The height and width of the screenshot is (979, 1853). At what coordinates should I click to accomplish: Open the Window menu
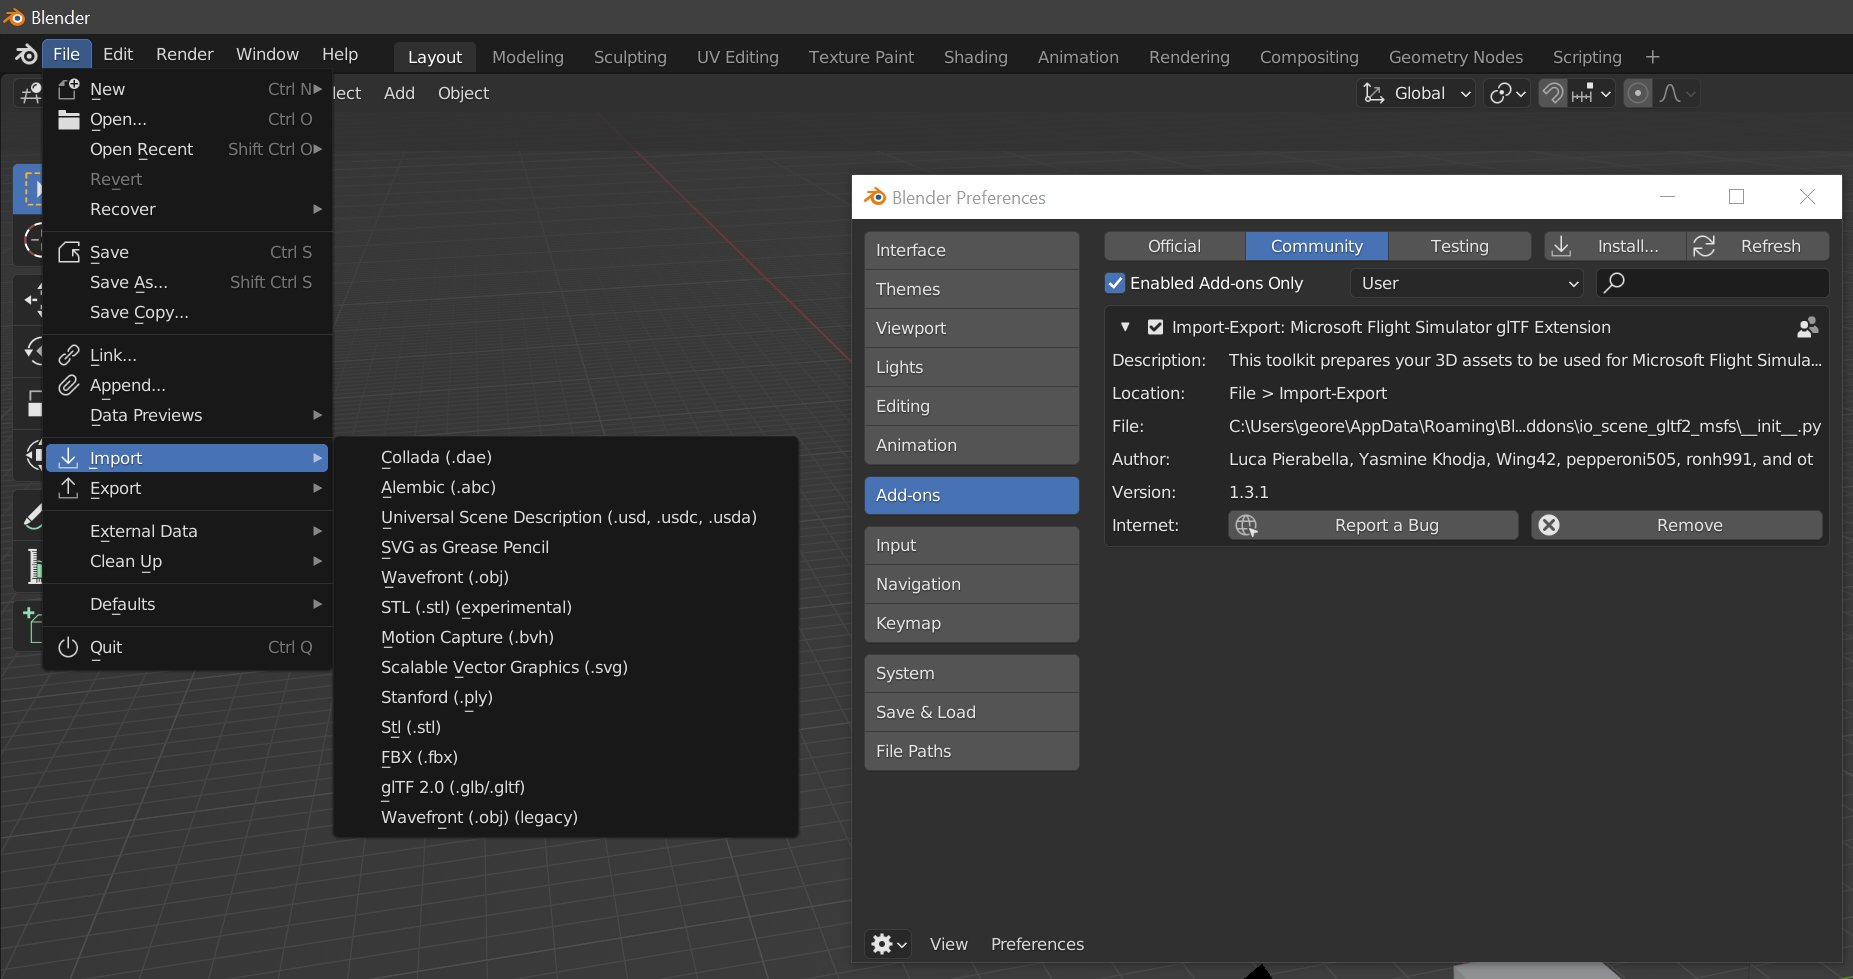point(267,54)
